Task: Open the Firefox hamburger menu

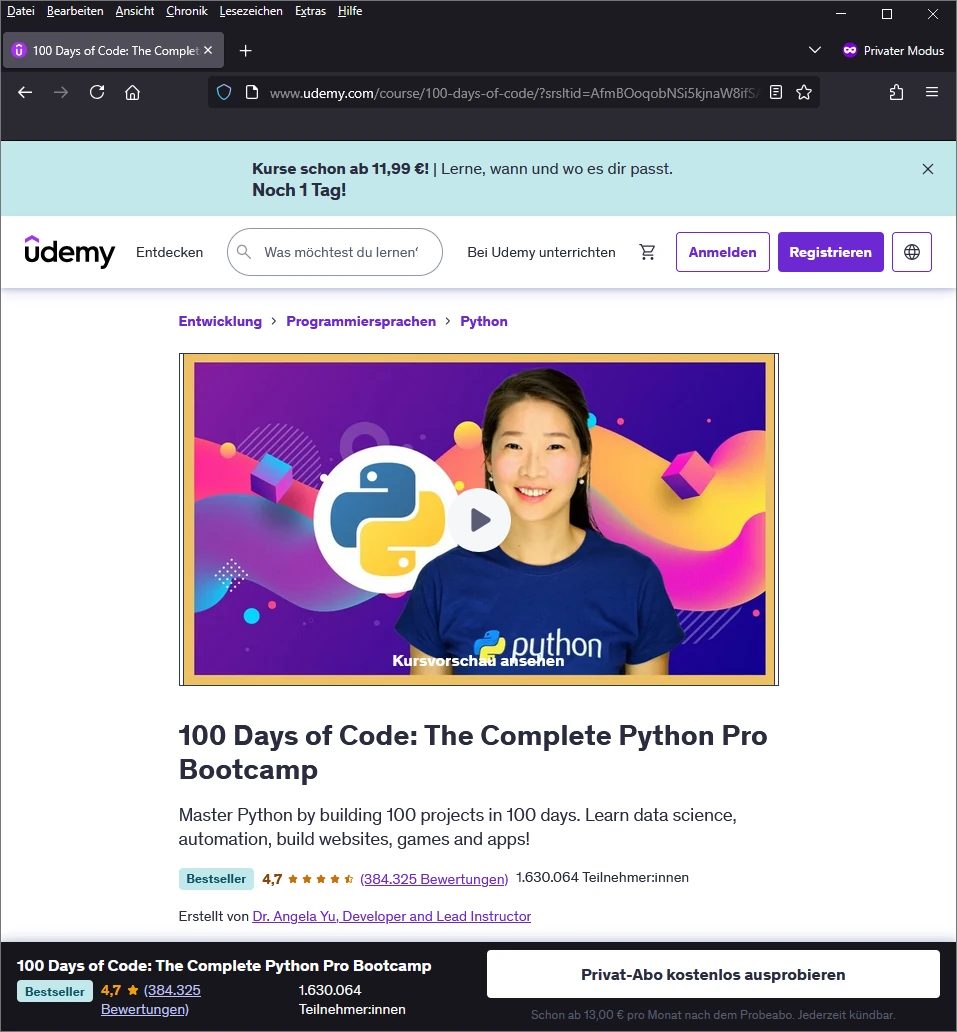Action: [932, 93]
